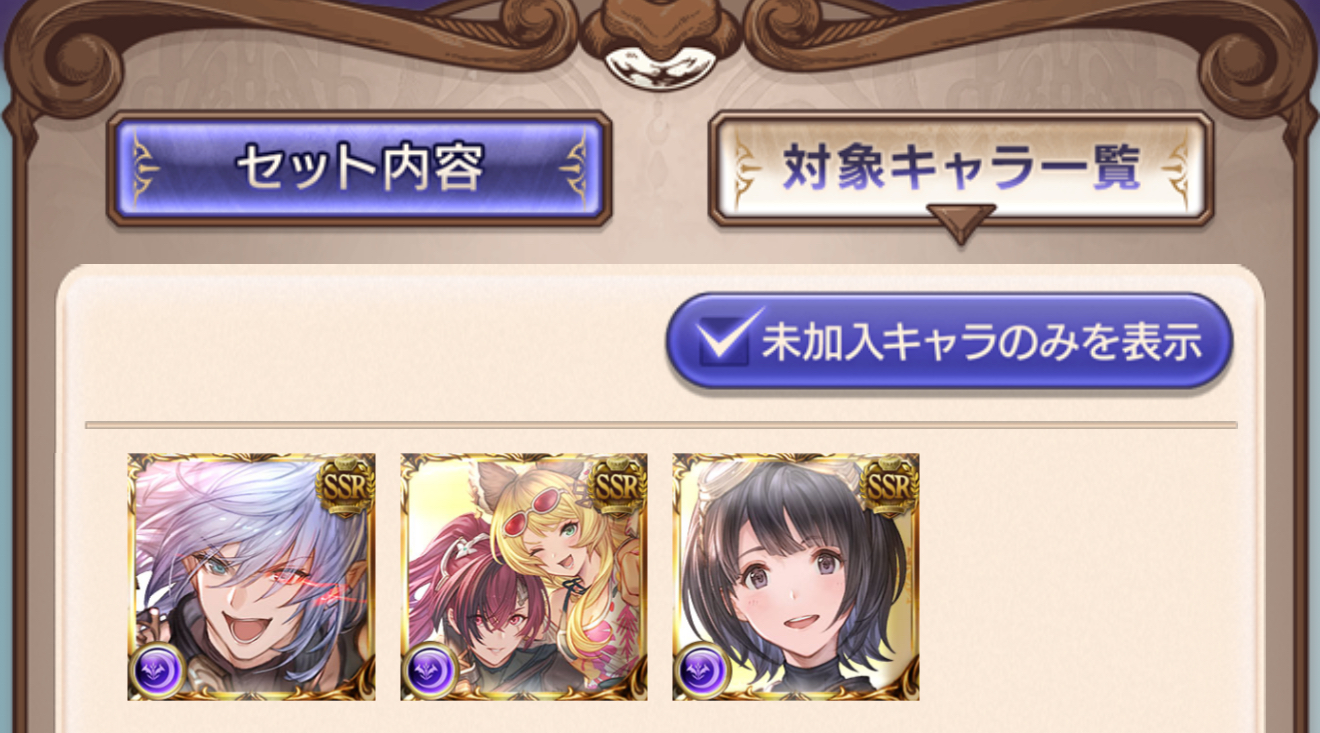Click dark element icon on silver-haired character
1320x733 pixels.
pyautogui.click(x=157, y=670)
